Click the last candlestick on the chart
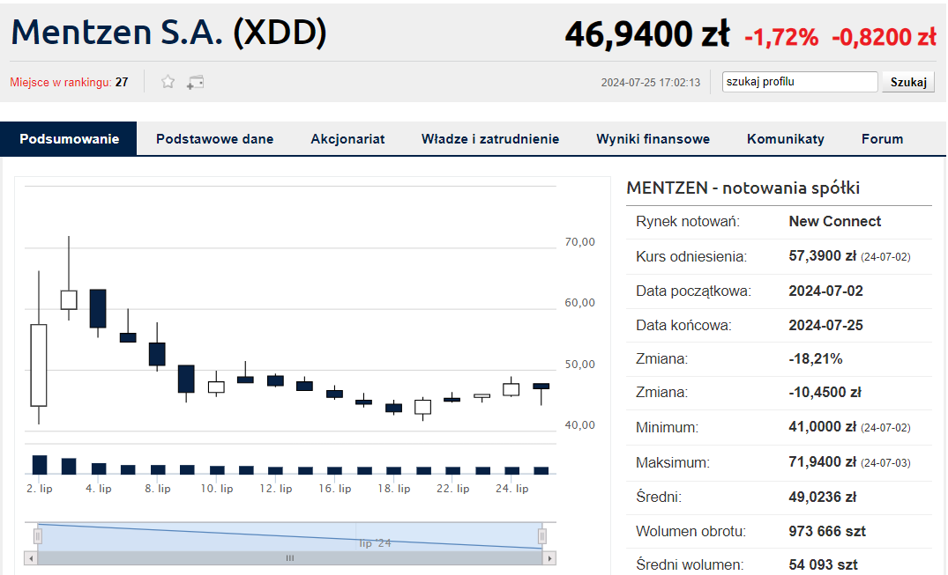This screenshot has height=575, width=948. tap(541, 386)
